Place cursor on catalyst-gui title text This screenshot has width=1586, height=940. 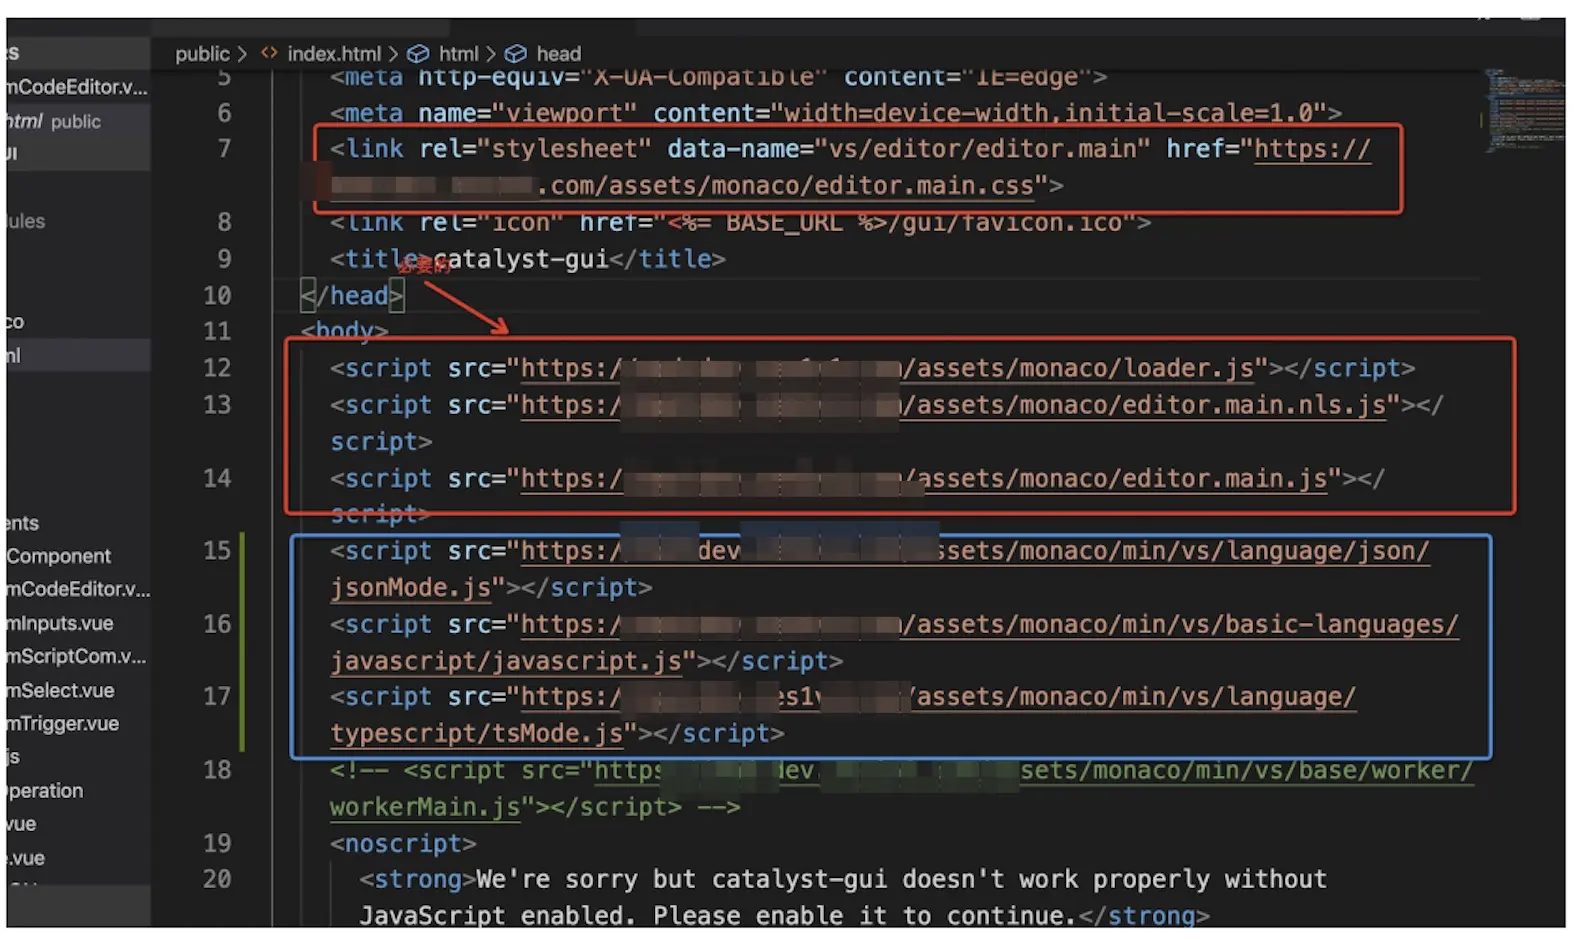coord(521,259)
